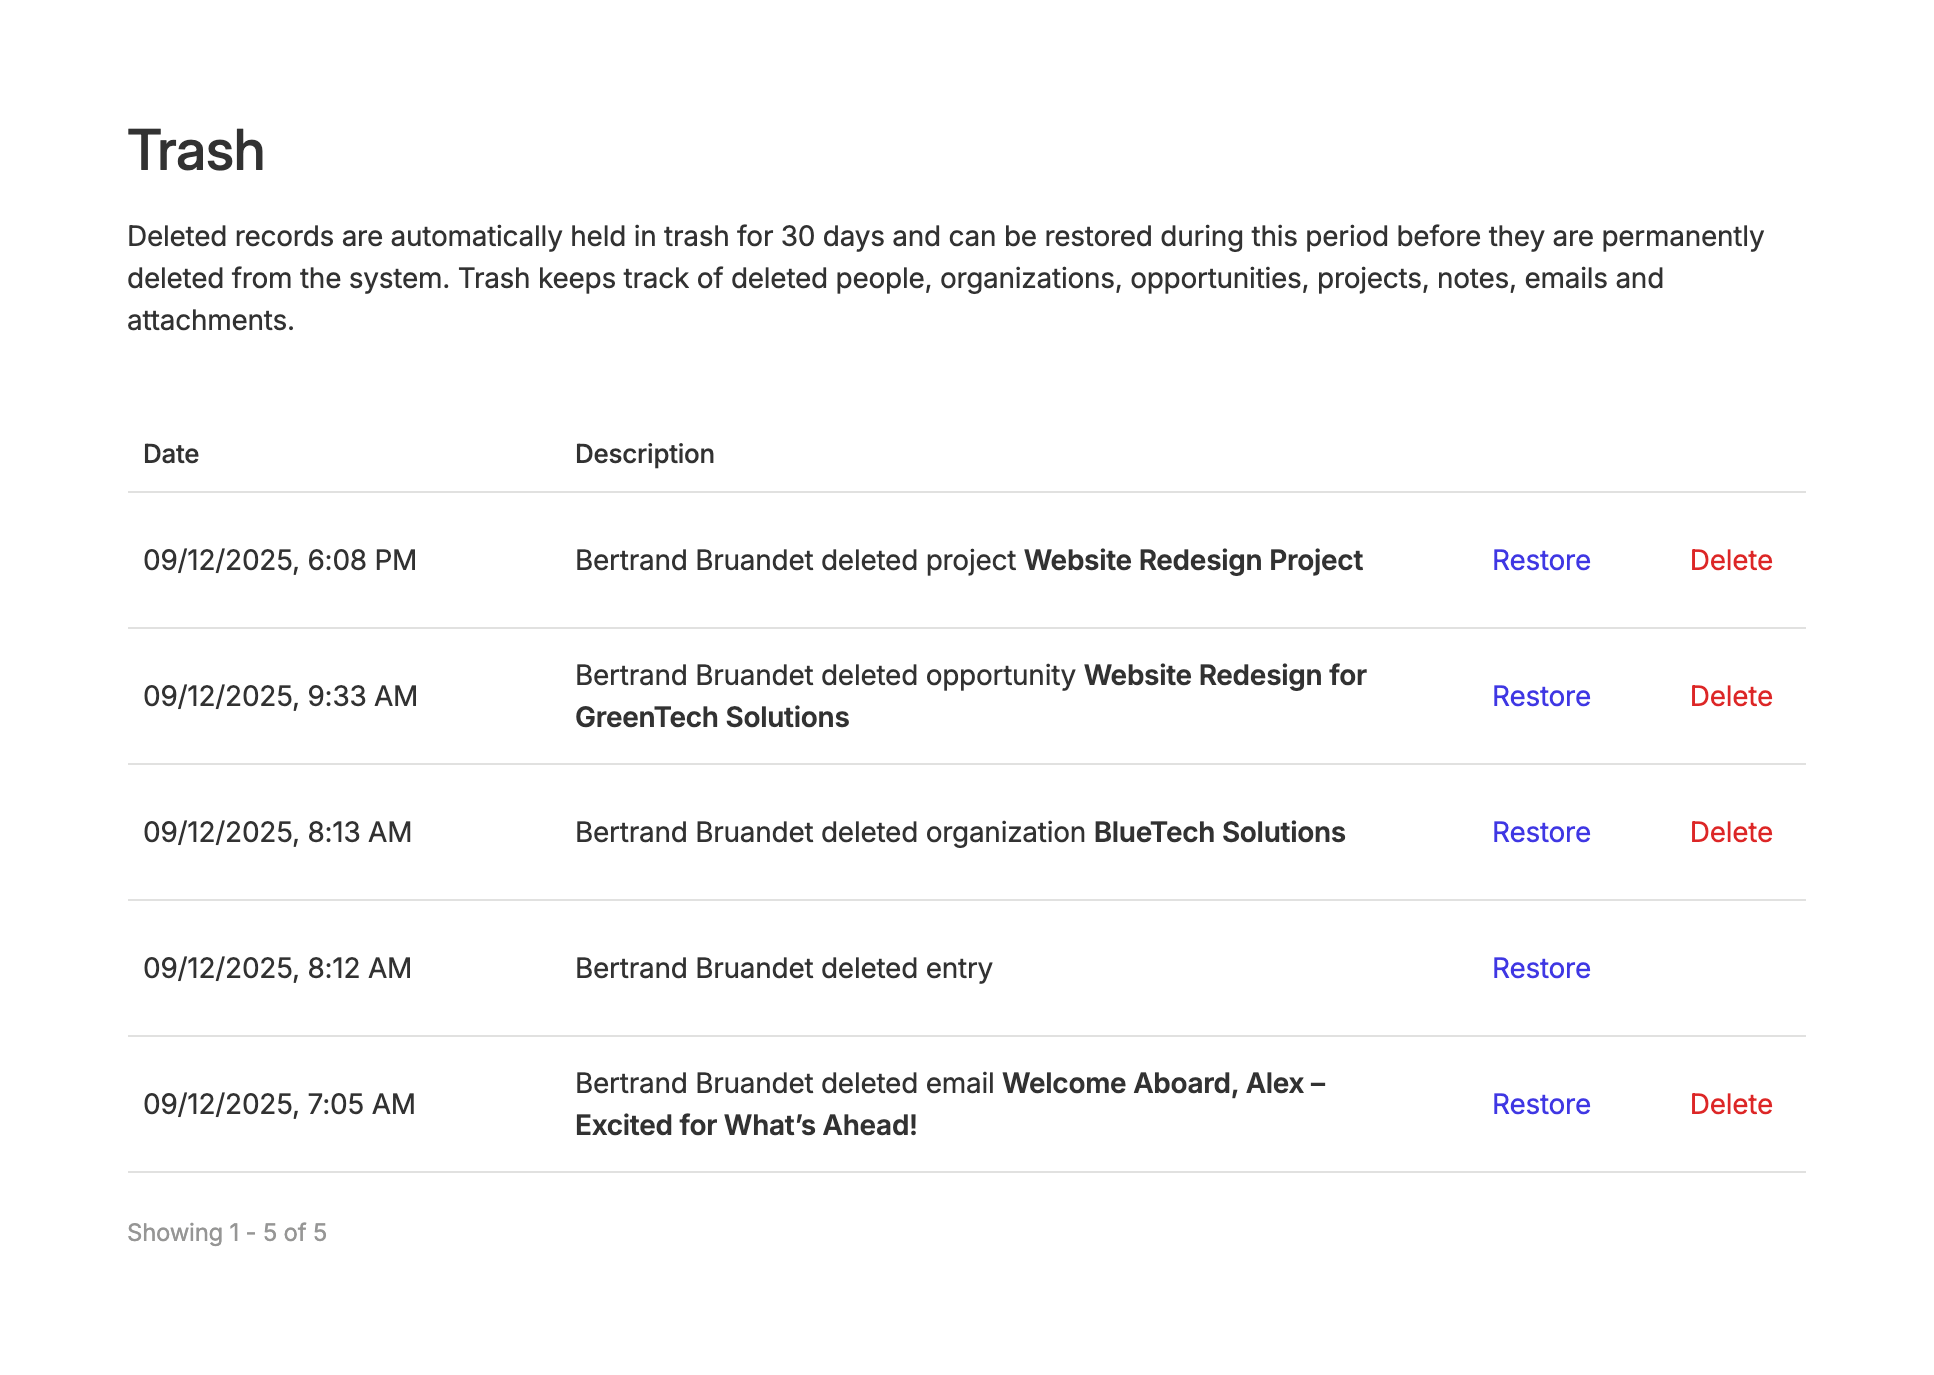Restore the BlueTech Solutions organization
The height and width of the screenshot is (1375, 1934).
point(1540,832)
